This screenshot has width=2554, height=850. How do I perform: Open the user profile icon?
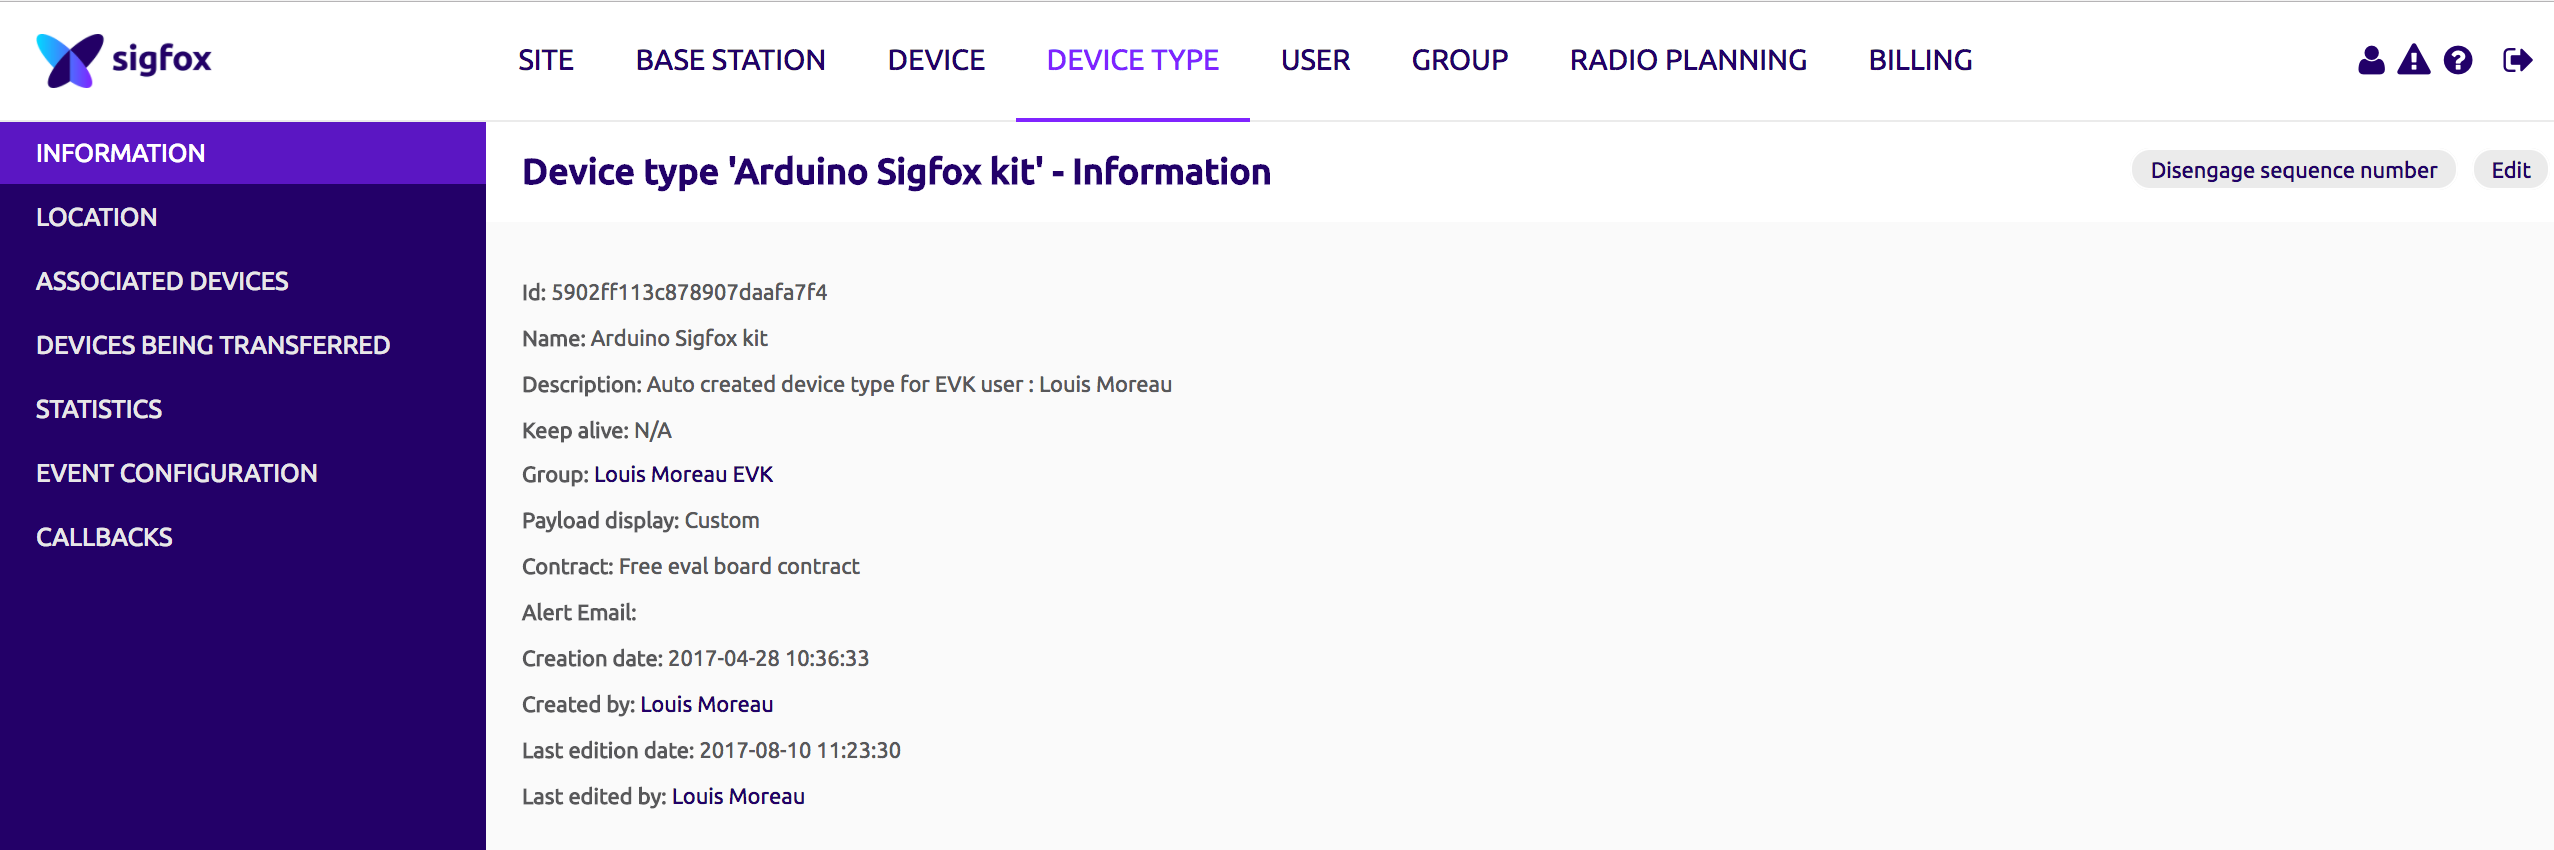click(2371, 60)
